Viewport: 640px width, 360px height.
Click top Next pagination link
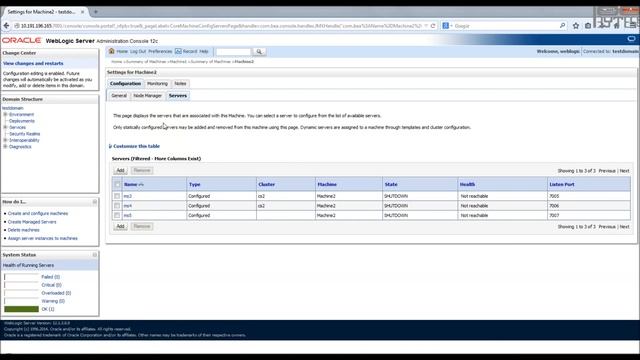[x=624, y=171]
